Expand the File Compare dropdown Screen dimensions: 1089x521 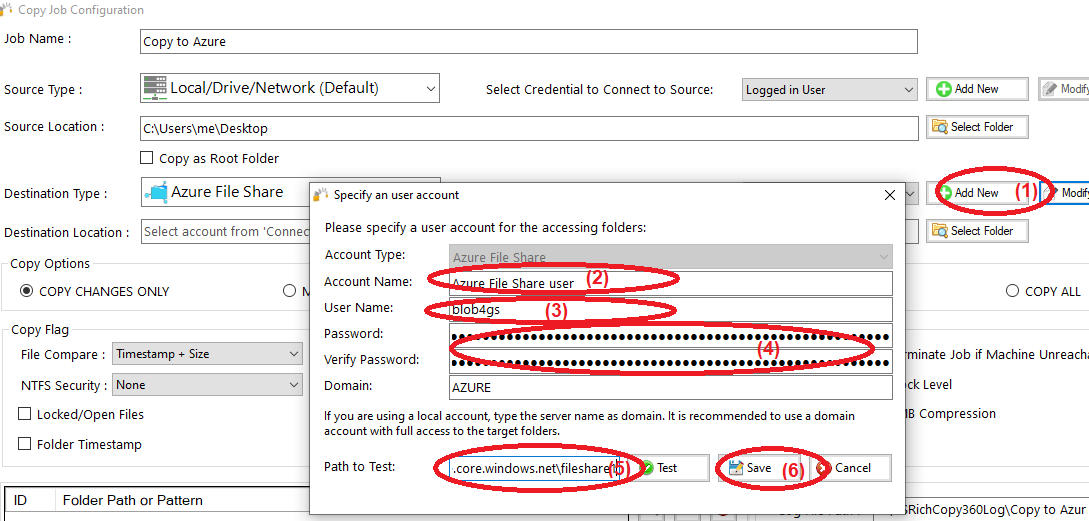coord(207,354)
